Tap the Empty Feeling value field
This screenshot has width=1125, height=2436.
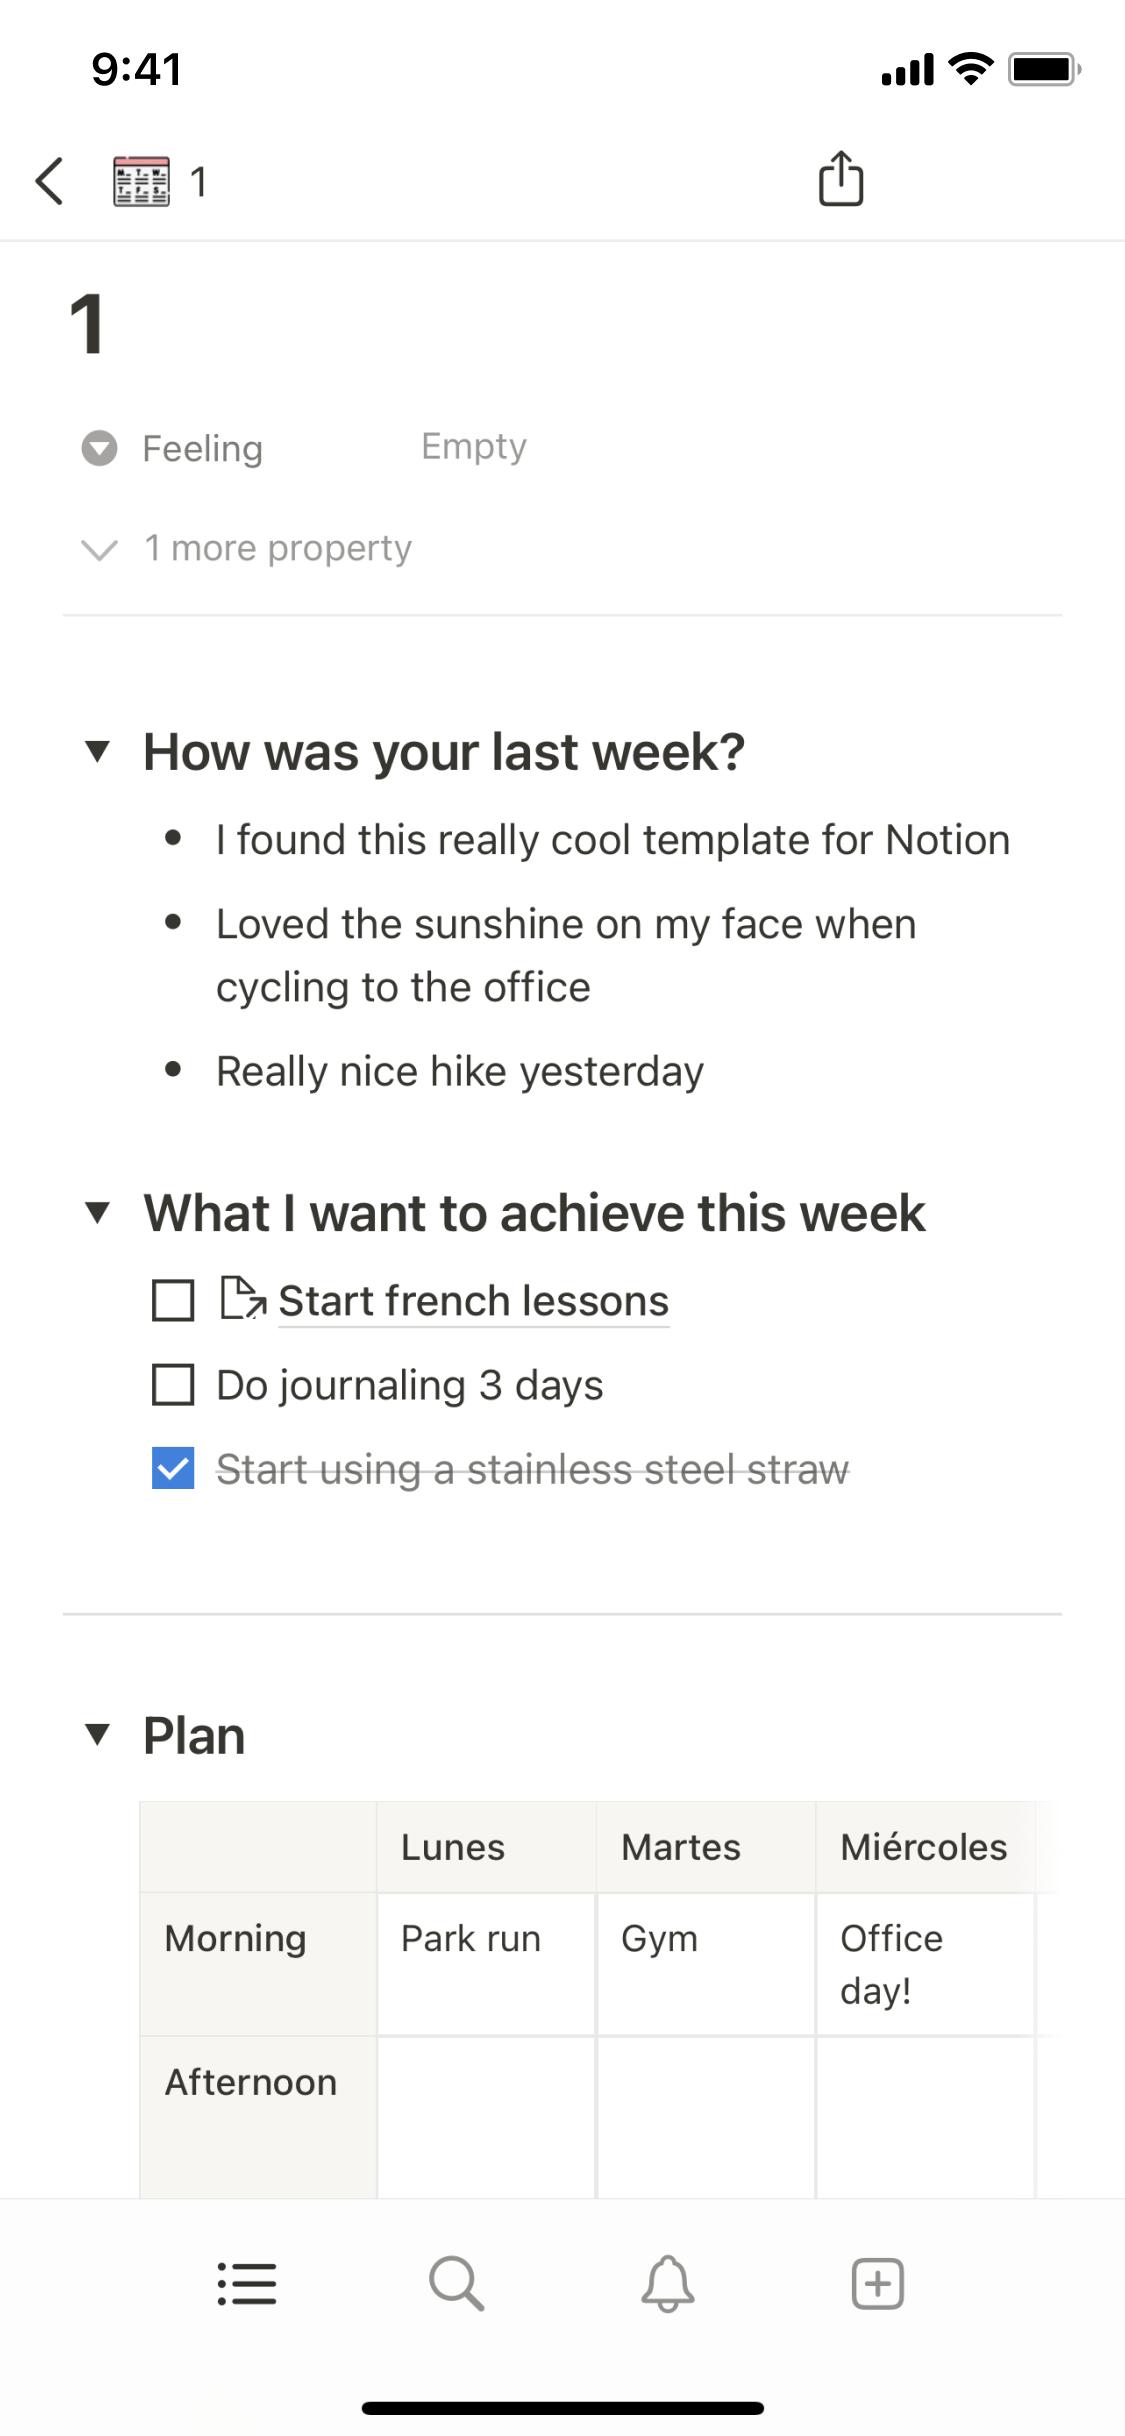[473, 446]
